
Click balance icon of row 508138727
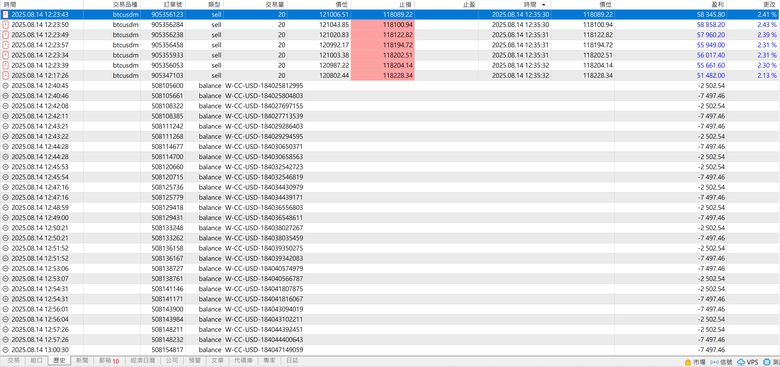coord(5,269)
